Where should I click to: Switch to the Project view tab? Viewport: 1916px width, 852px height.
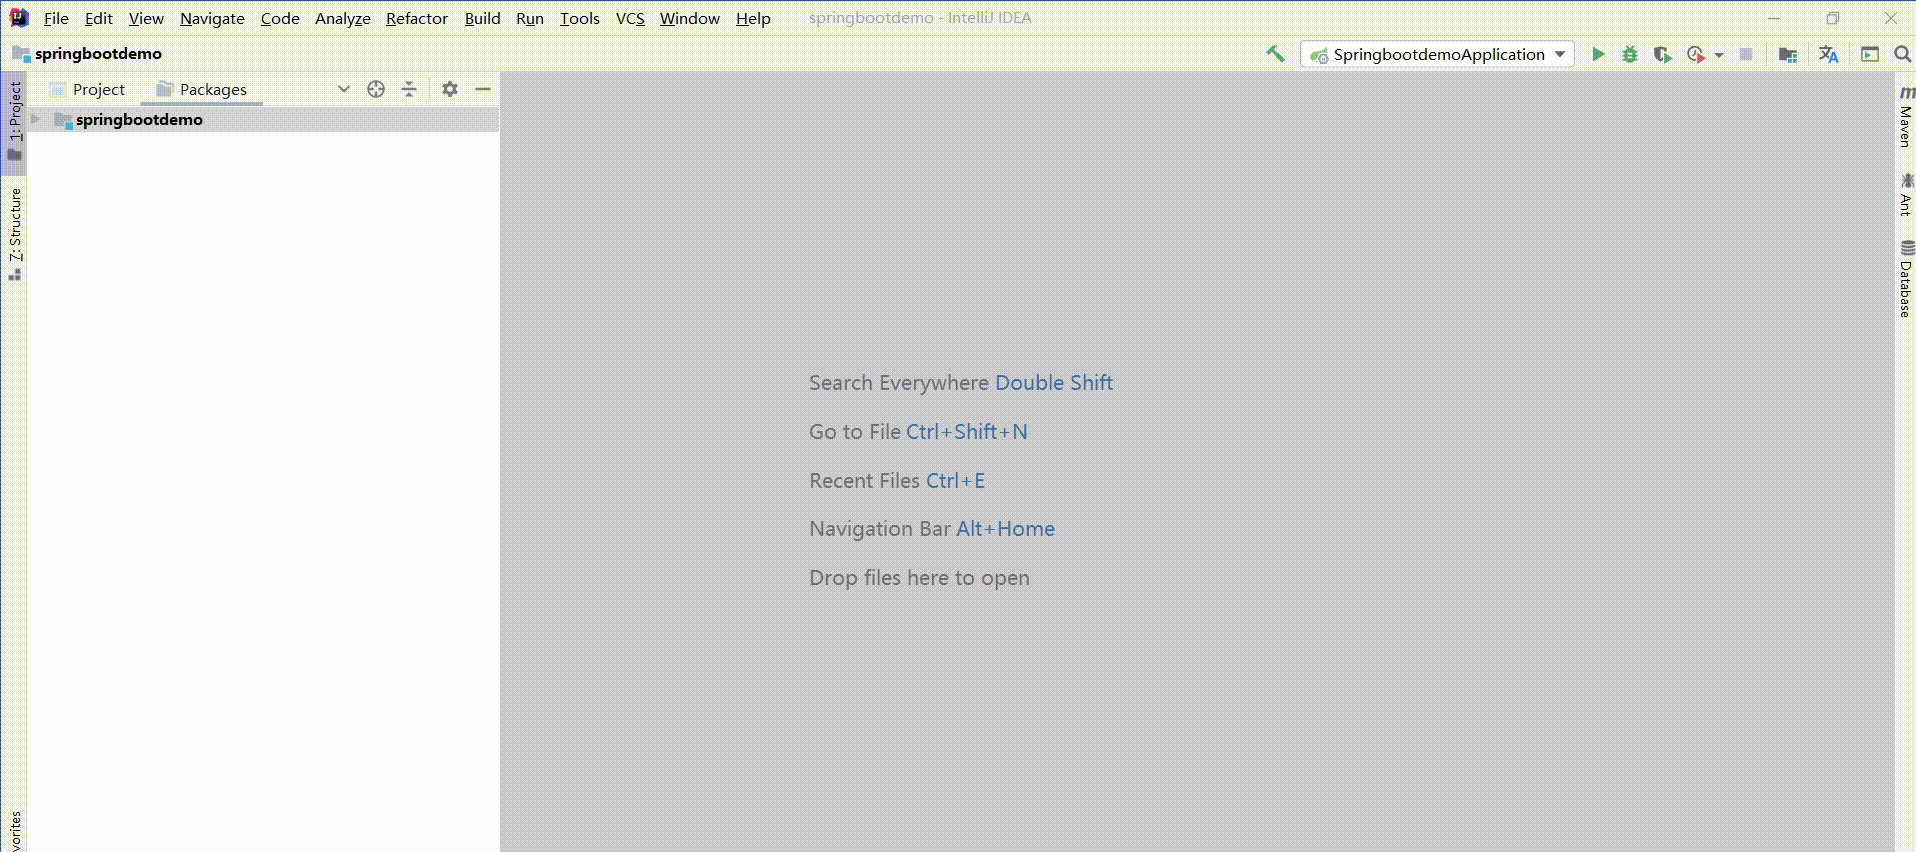click(87, 89)
